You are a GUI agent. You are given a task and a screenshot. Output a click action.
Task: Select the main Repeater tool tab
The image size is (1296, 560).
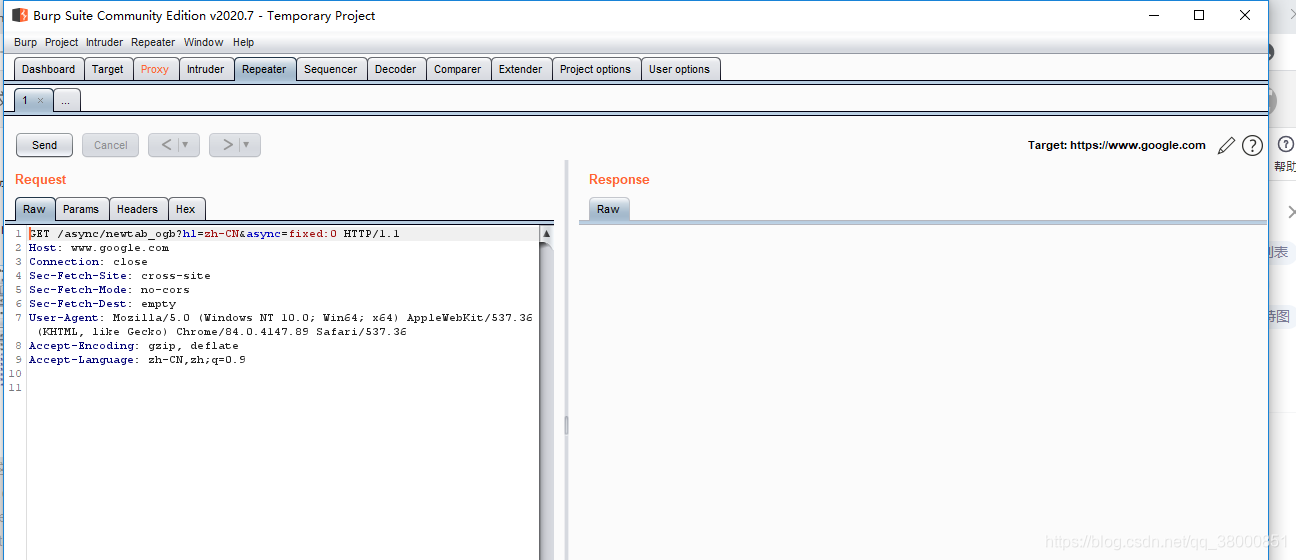click(x=264, y=69)
